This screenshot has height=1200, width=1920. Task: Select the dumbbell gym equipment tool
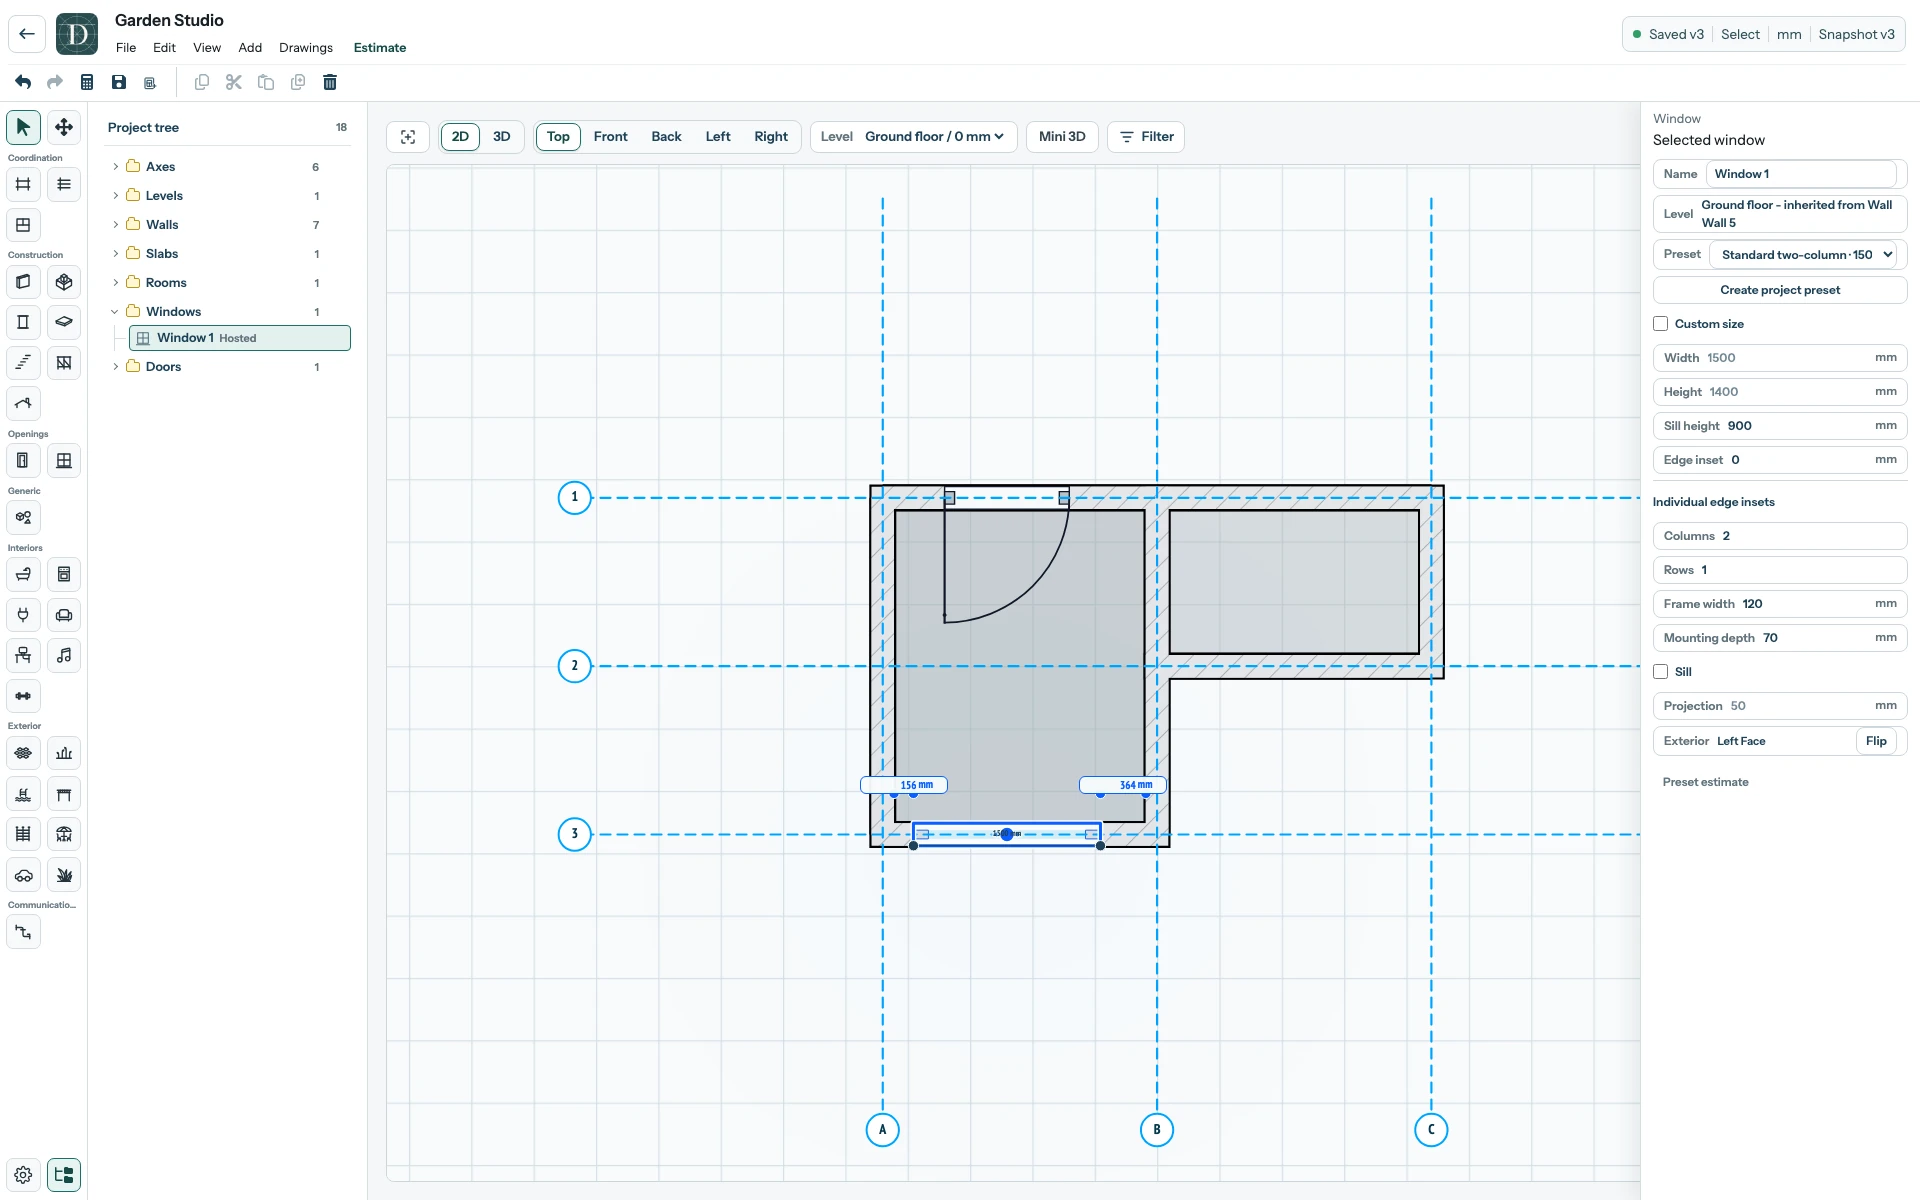[23, 696]
